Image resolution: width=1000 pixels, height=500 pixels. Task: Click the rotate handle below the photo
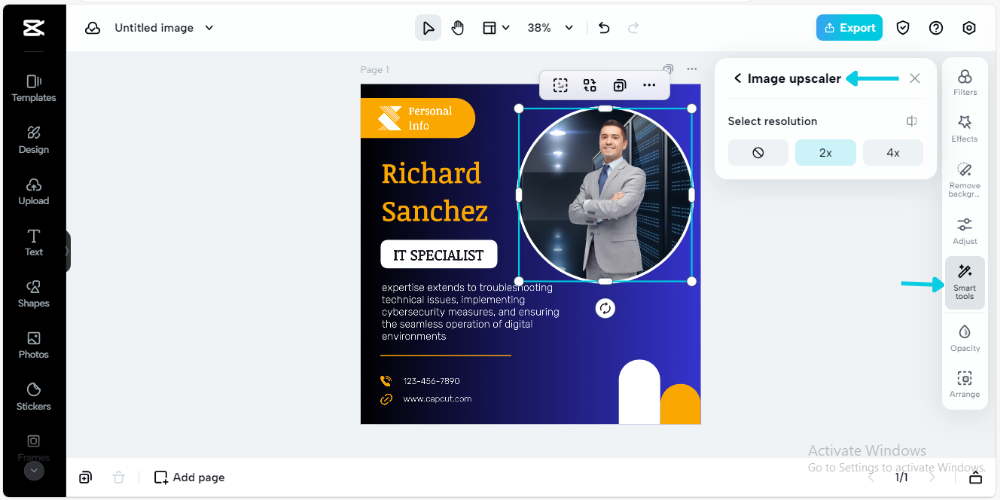605,309
